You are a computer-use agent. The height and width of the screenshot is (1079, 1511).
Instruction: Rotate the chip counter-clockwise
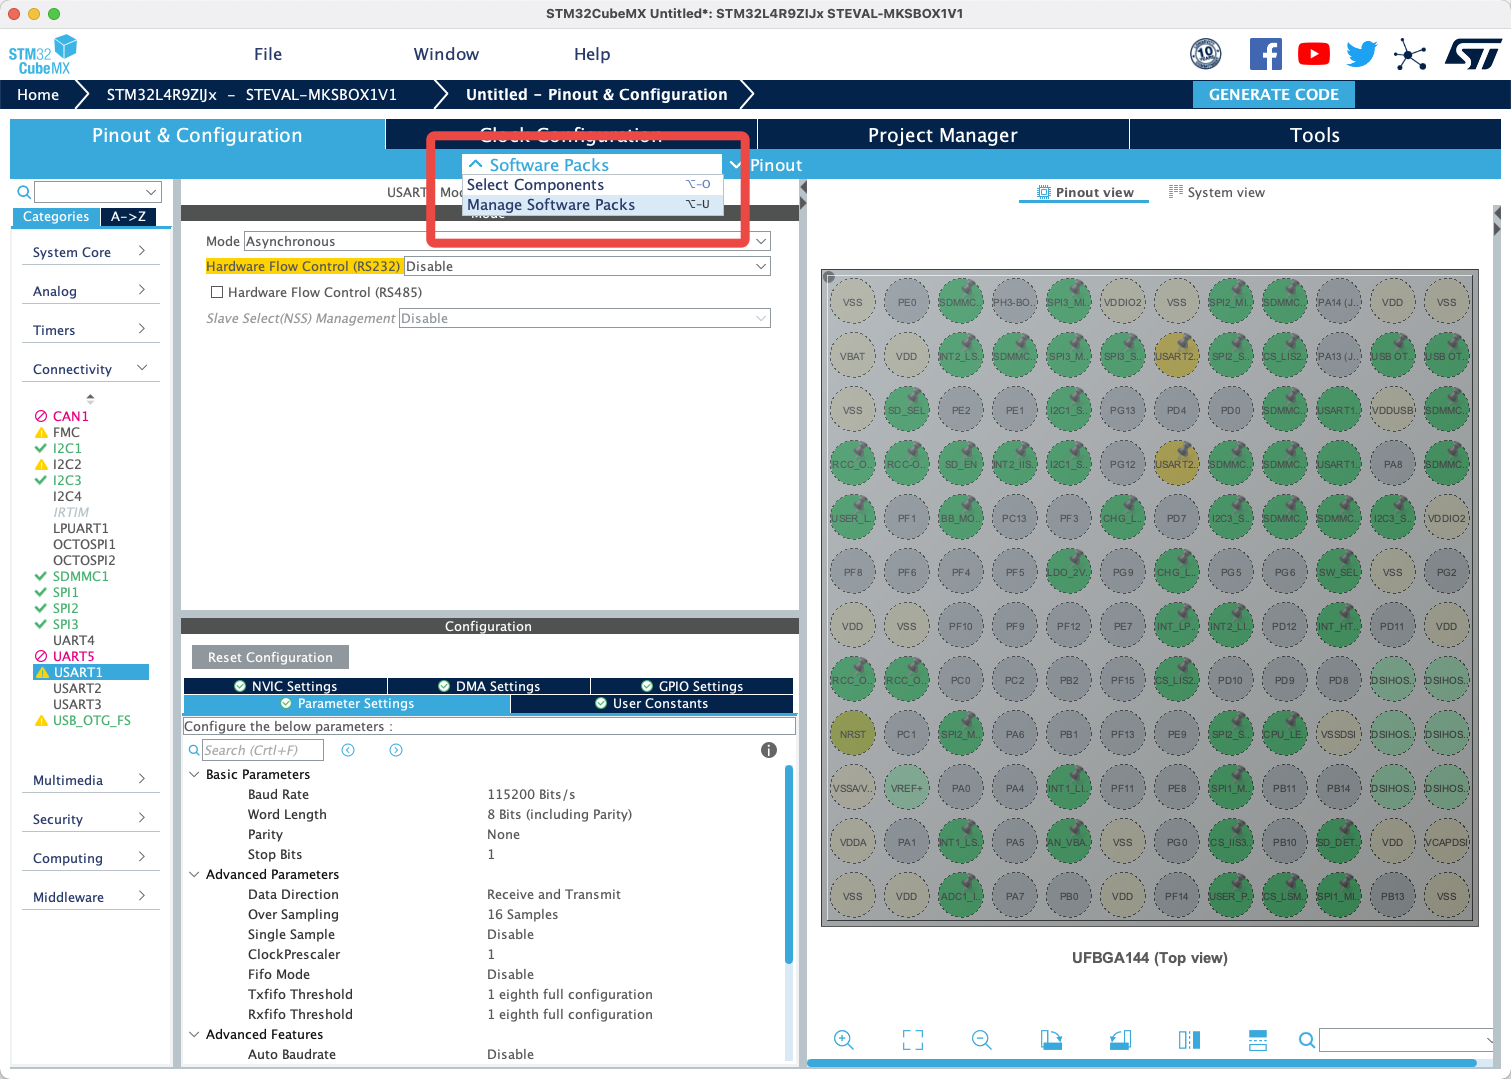pos(1120,1040)
